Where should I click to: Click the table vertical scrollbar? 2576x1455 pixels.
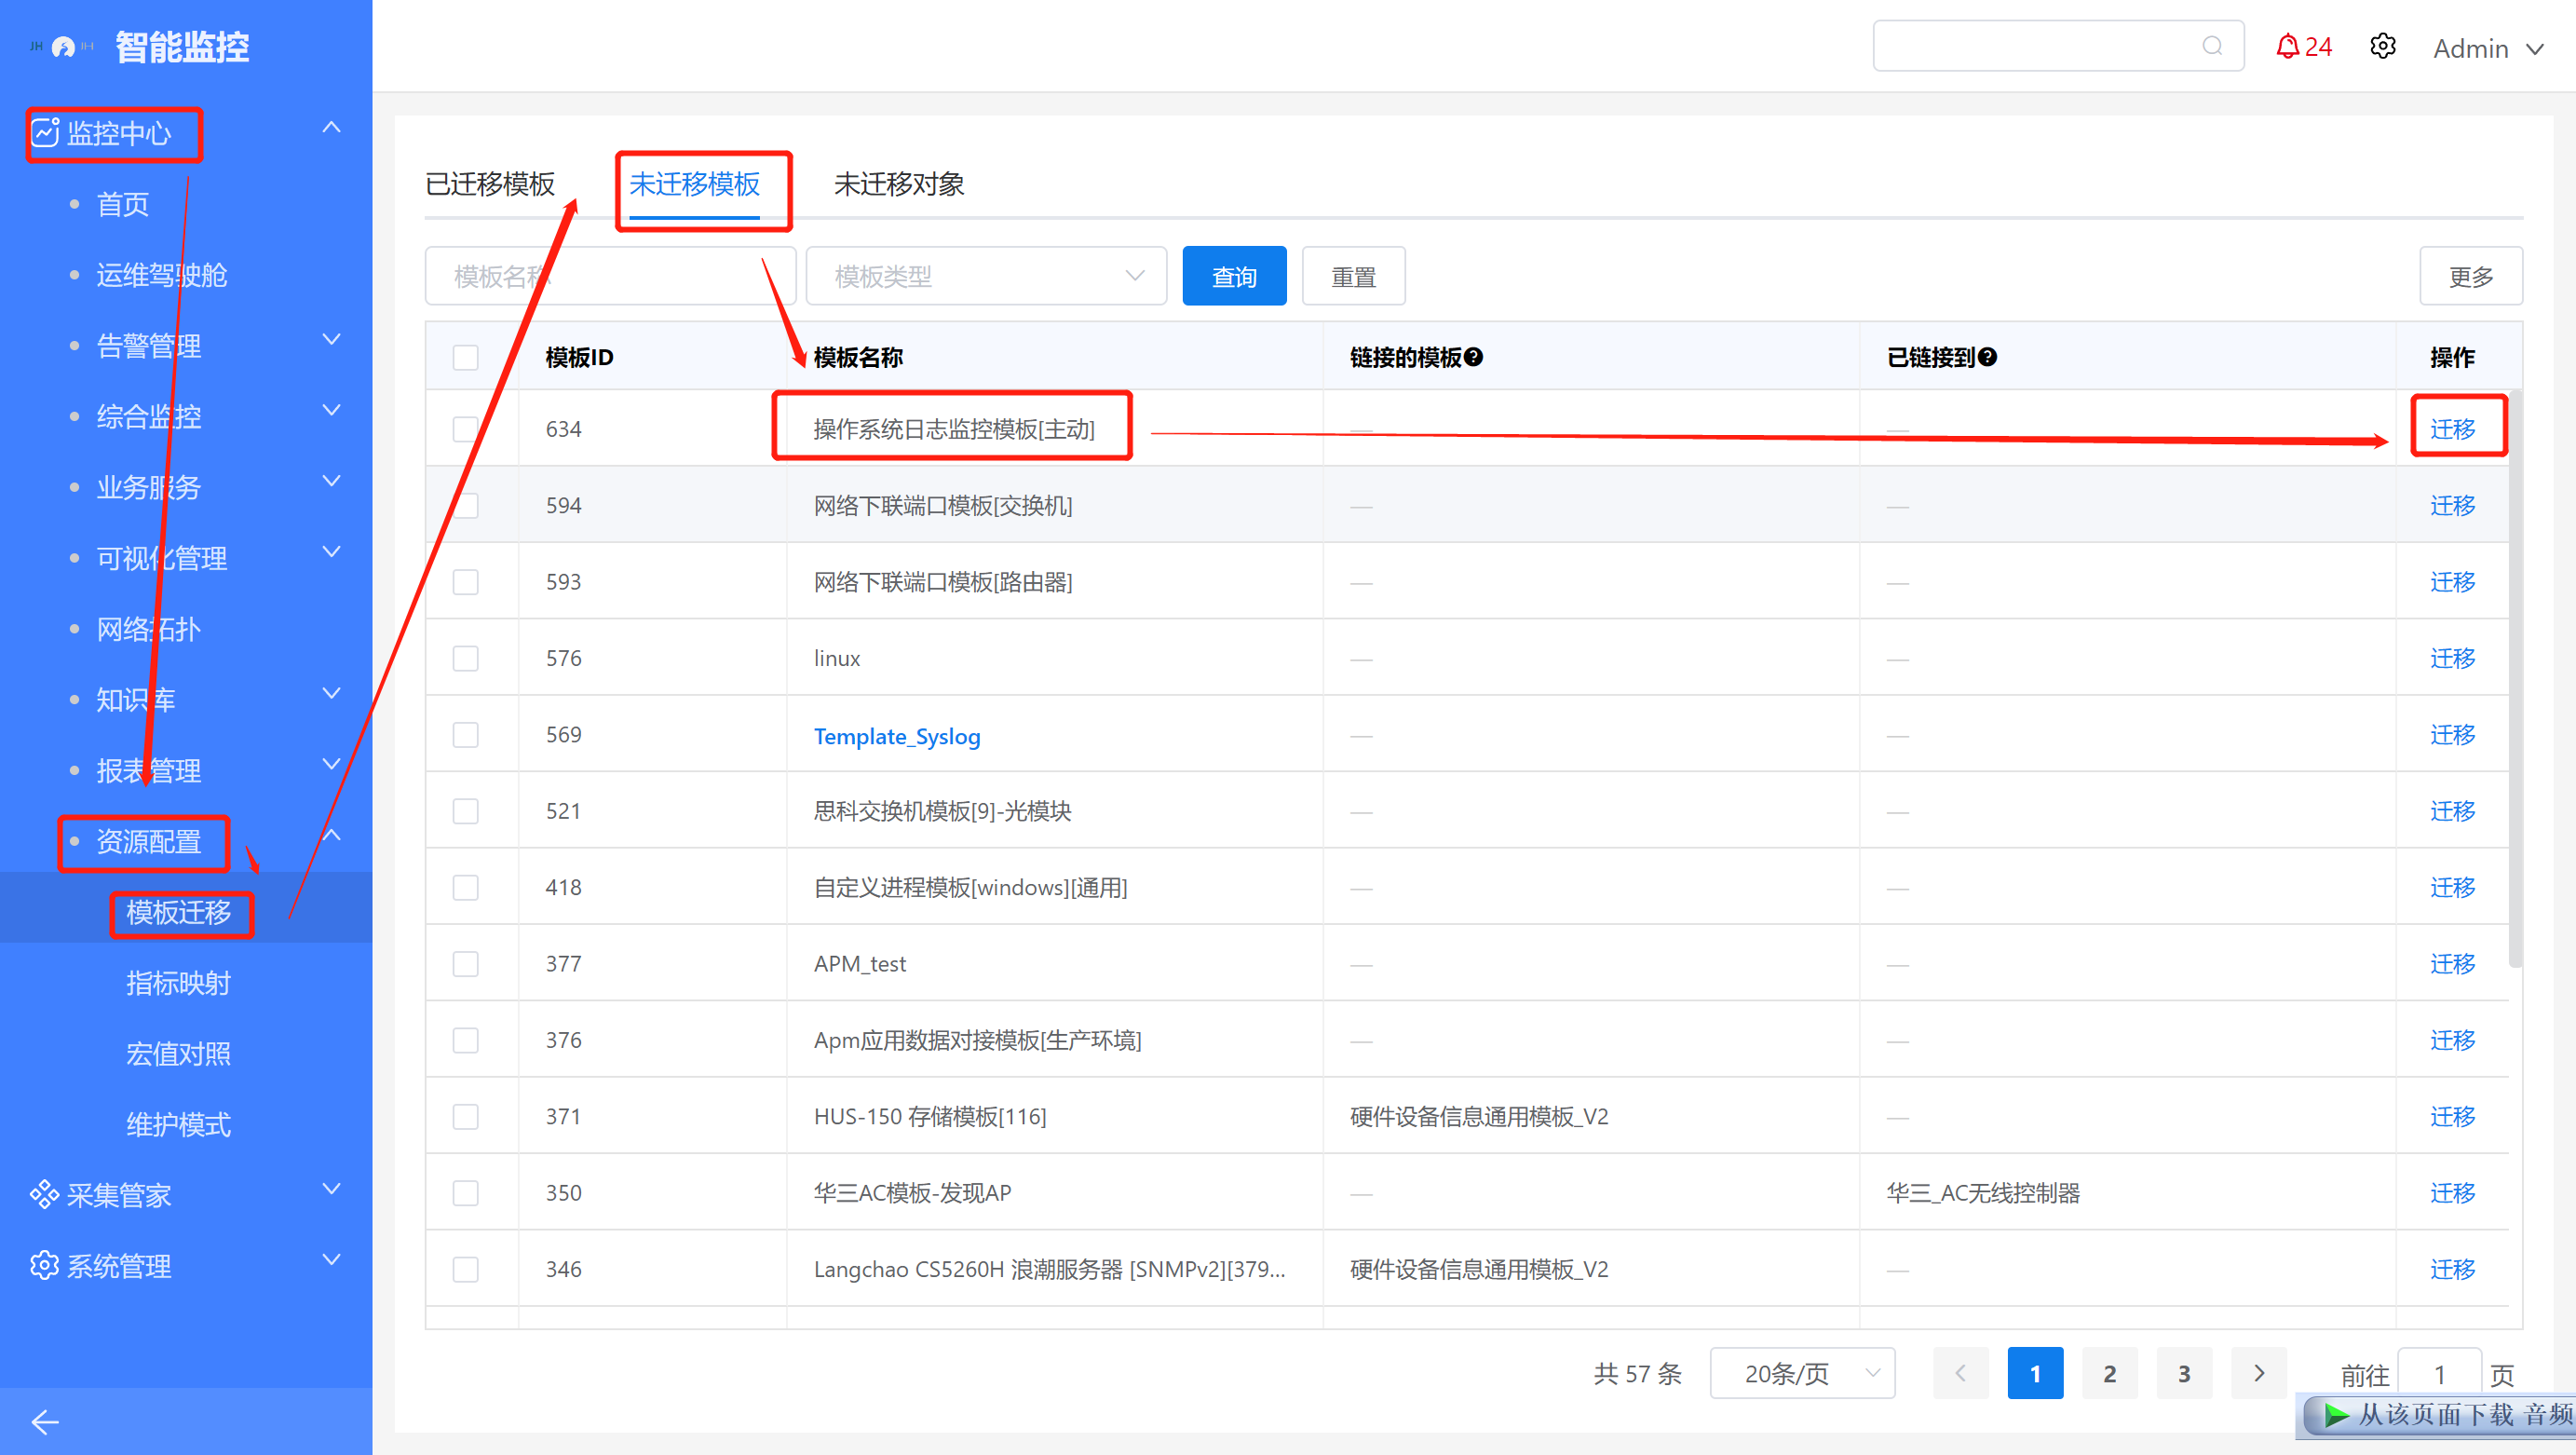point(2516,680)
